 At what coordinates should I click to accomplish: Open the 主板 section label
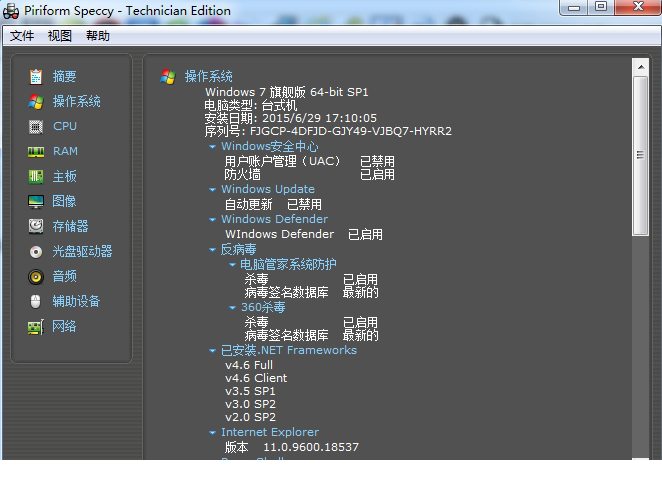tap(65, 176)
